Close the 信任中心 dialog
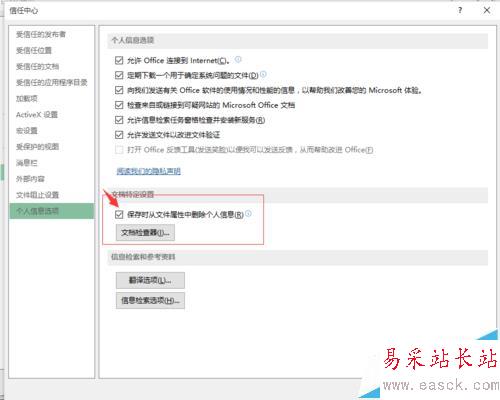500x400 pixels. click(487, 10)
